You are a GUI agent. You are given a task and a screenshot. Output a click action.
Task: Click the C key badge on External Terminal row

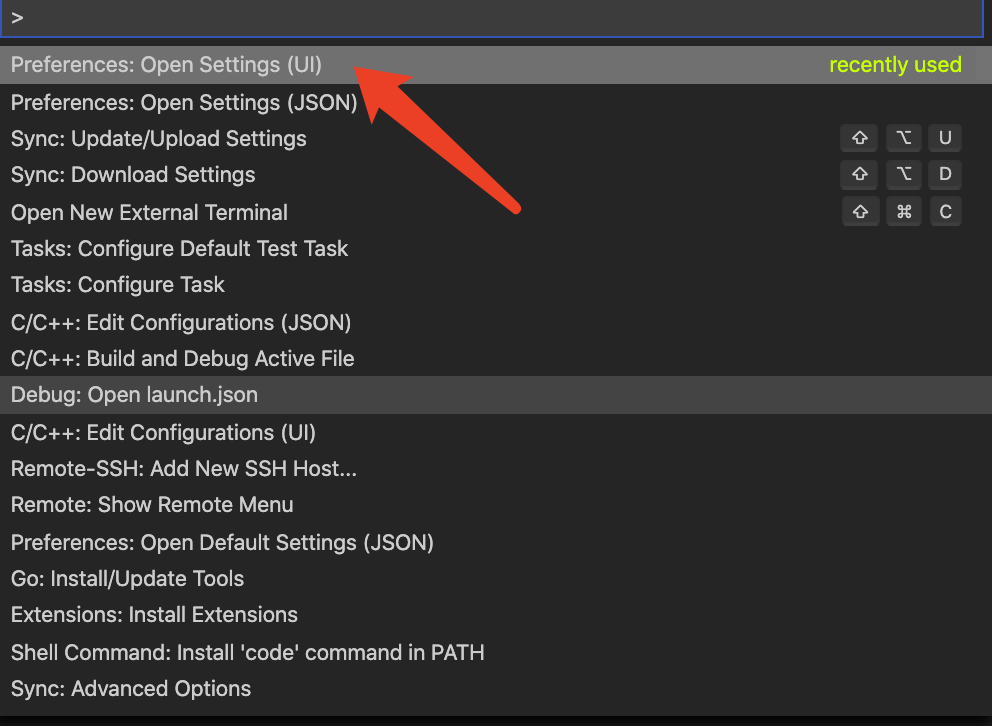tap(946, 211)
